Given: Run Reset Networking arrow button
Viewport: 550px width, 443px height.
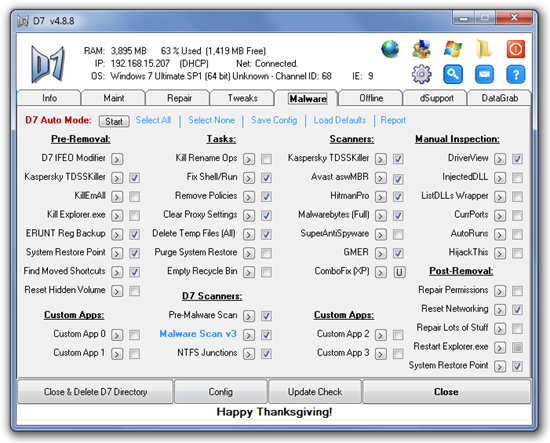Looking at the screenshot, I should click(x=500, y=310).
